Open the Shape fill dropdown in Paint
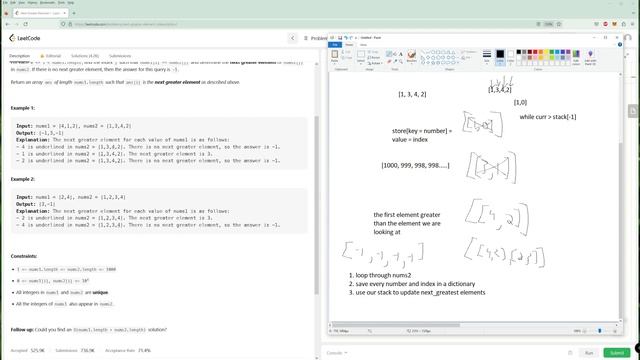Screen dimensions: 640x360 [x=467, y=58]
